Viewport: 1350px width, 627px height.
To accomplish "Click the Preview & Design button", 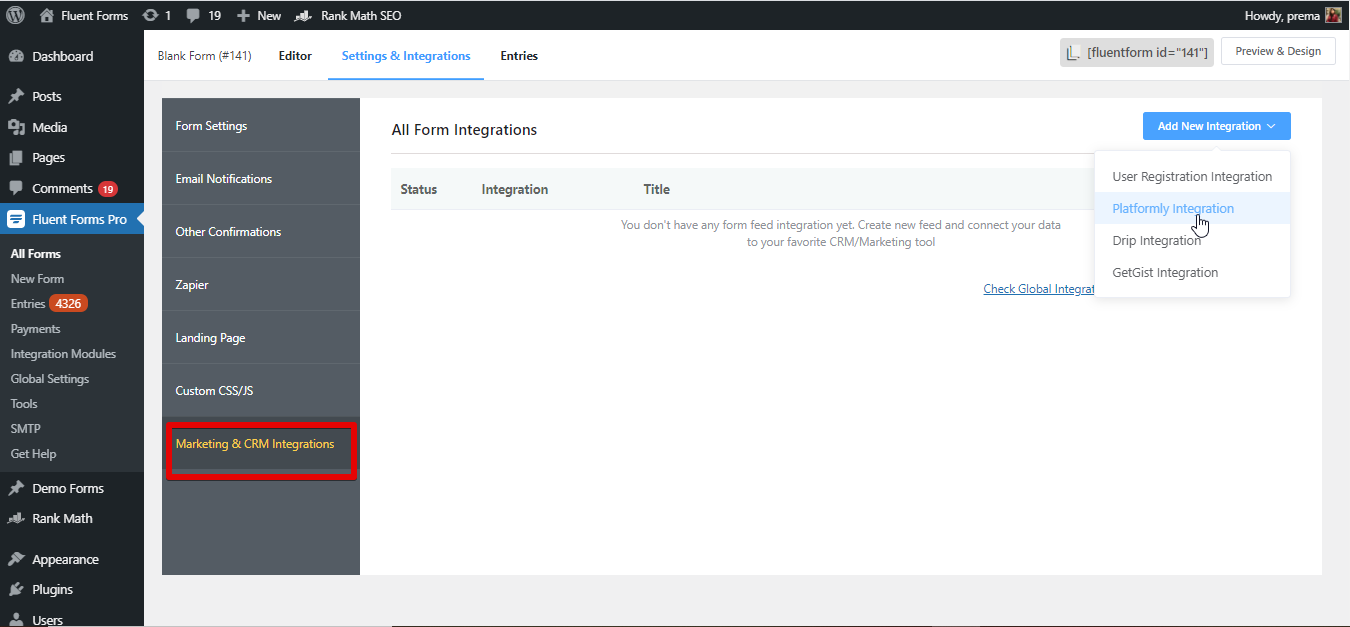I will (x=1278, y=51).
